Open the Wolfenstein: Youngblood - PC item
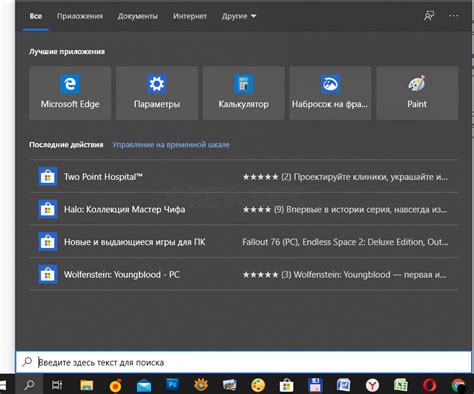474x394 pixels. coord(244,274)
